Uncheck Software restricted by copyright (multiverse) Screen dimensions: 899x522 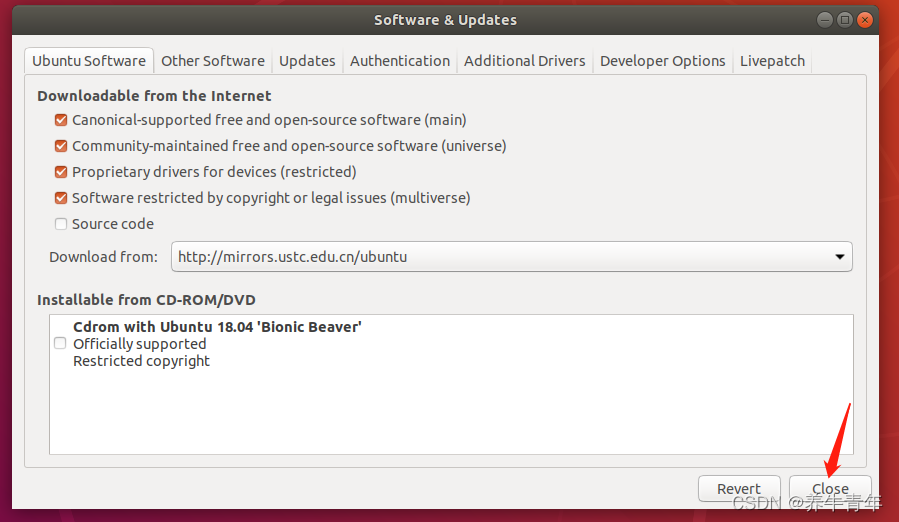(x=61, y=198)
